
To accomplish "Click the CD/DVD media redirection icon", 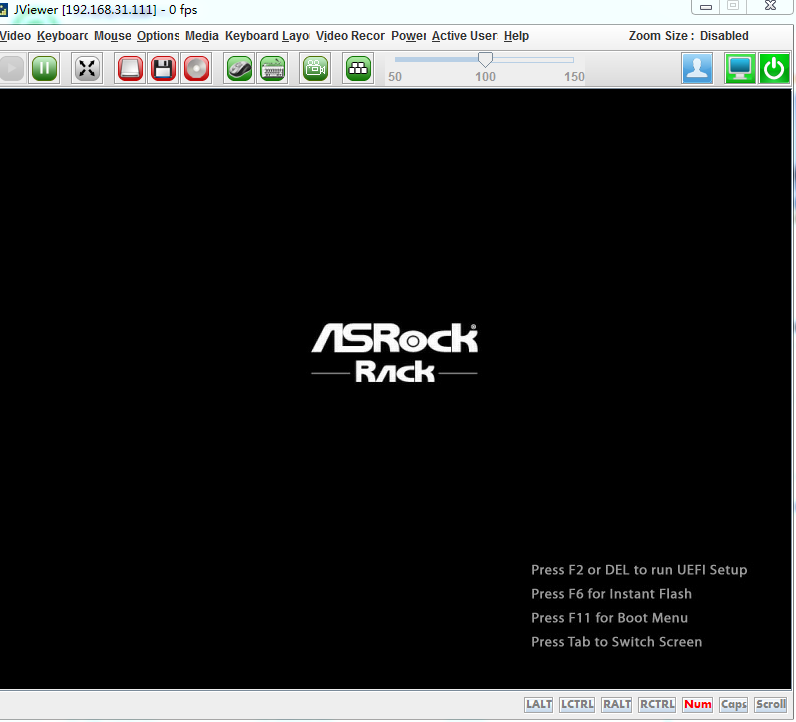I will point(197,68).
